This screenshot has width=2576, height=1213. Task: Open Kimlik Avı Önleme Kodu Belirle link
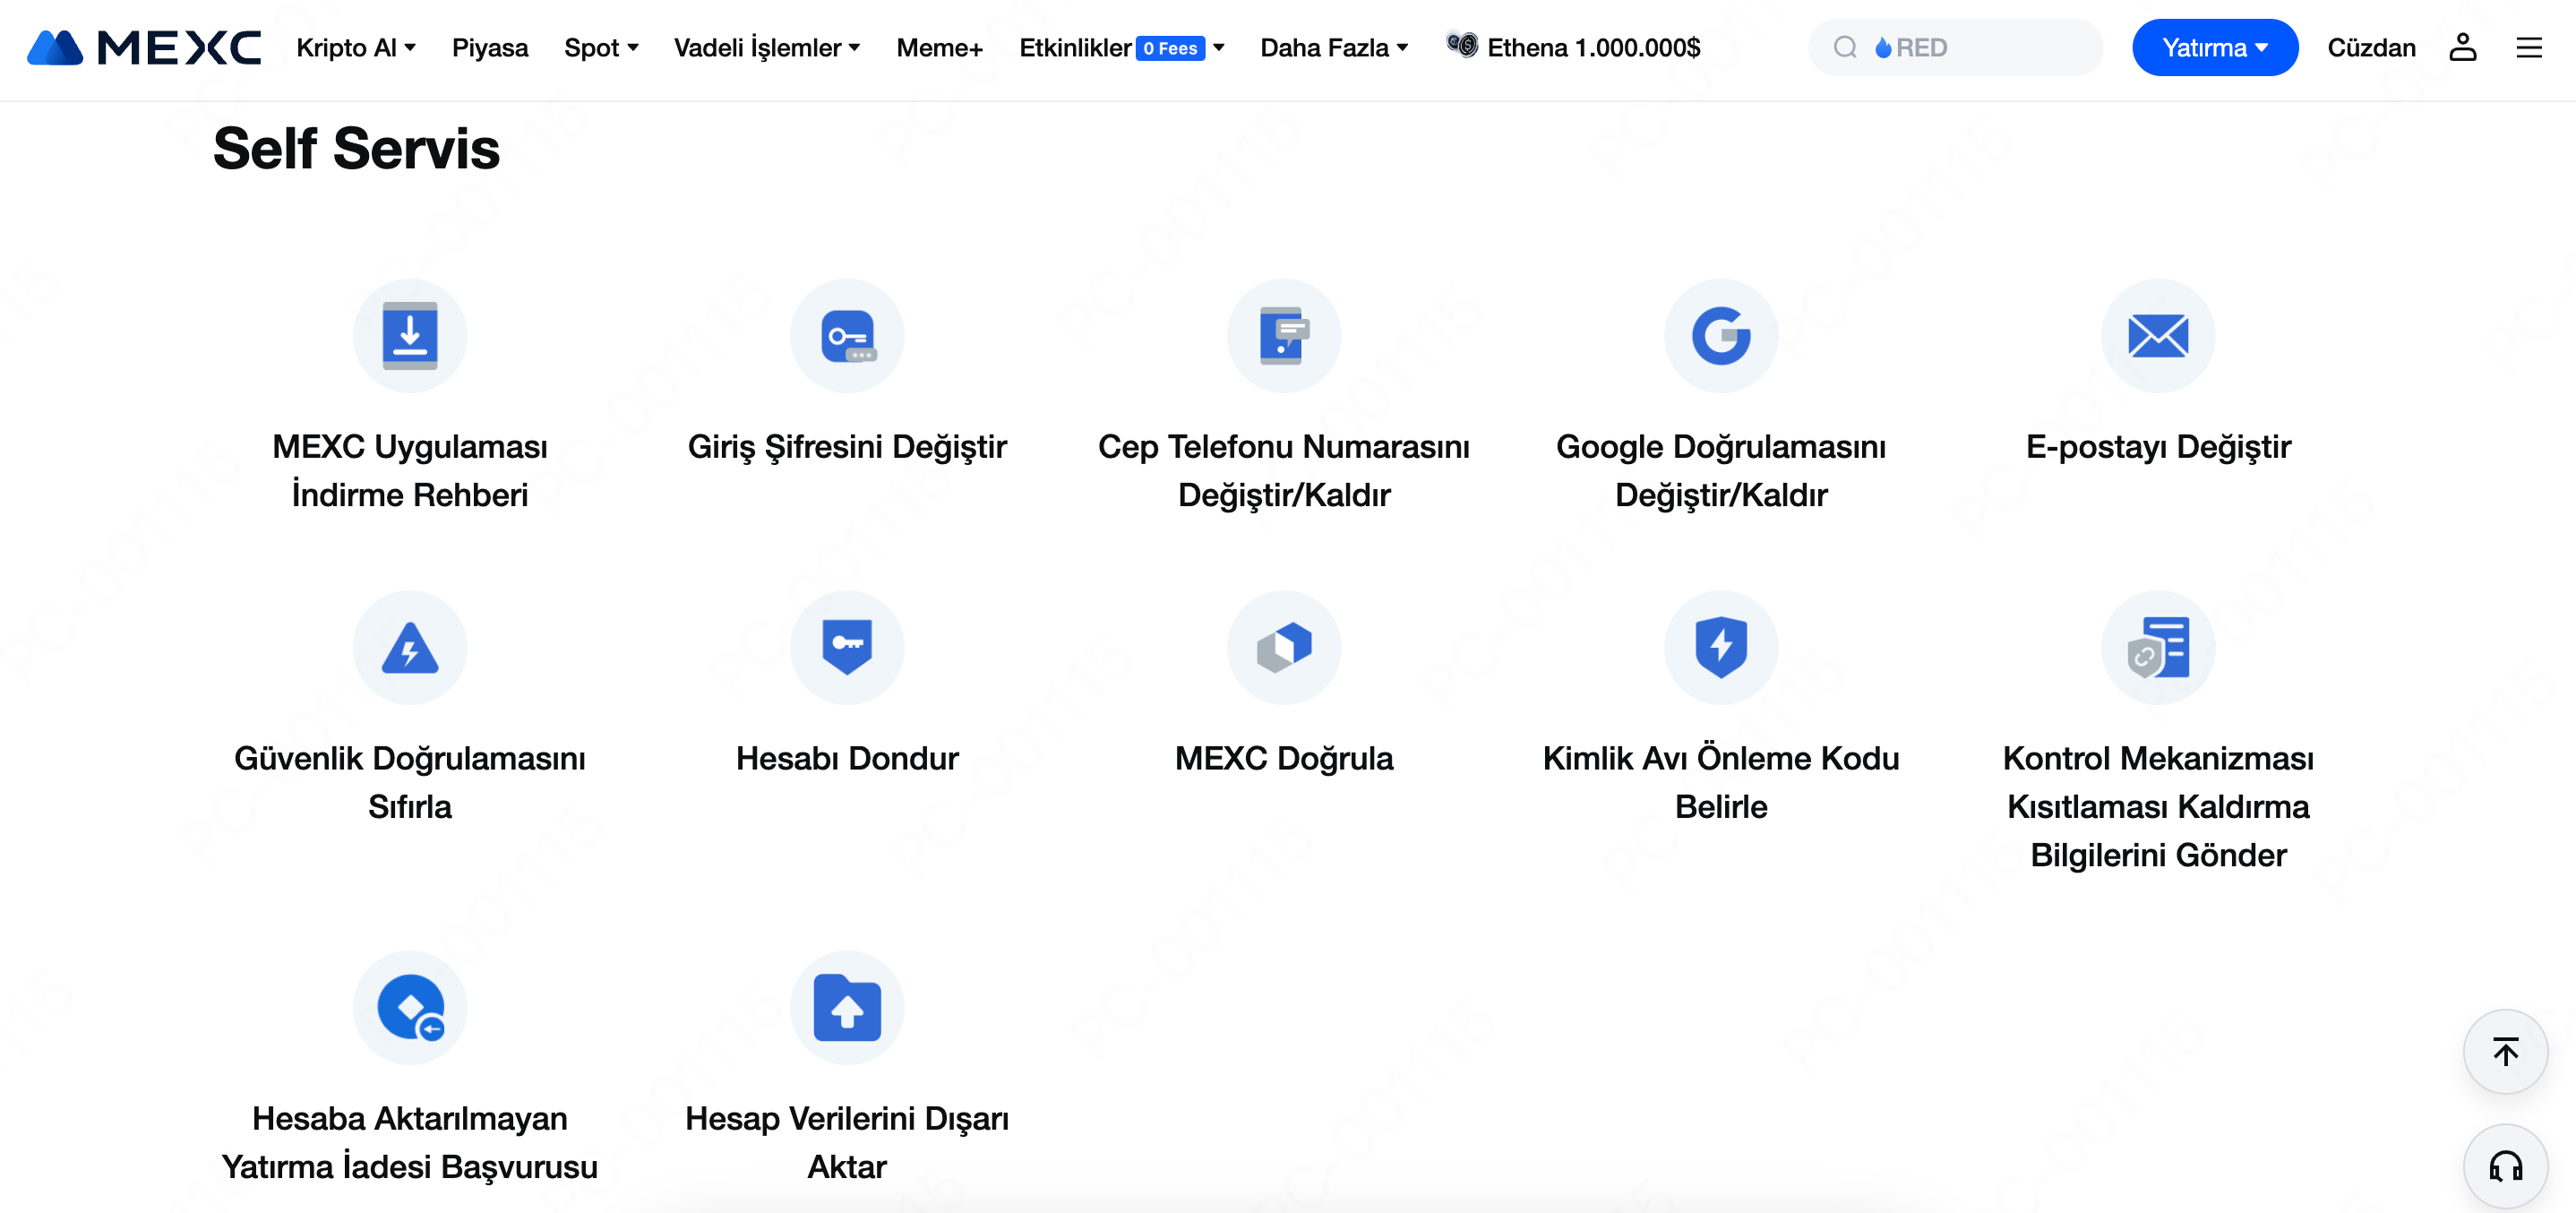tap(1721, 783)
